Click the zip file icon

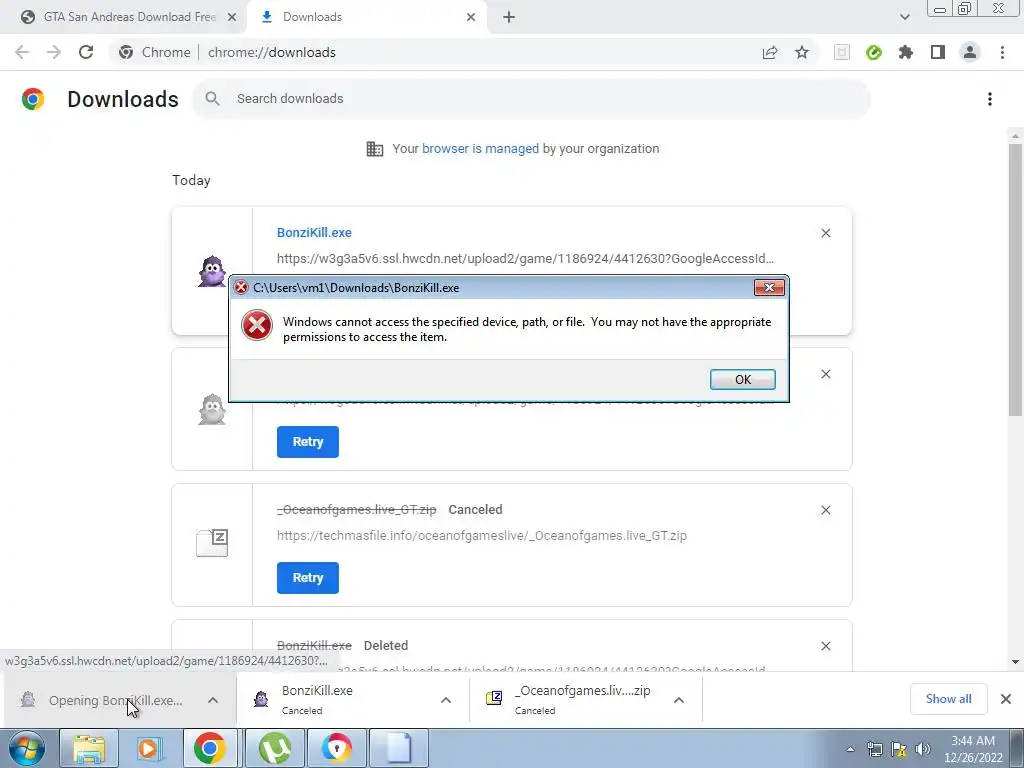(212, 543)
